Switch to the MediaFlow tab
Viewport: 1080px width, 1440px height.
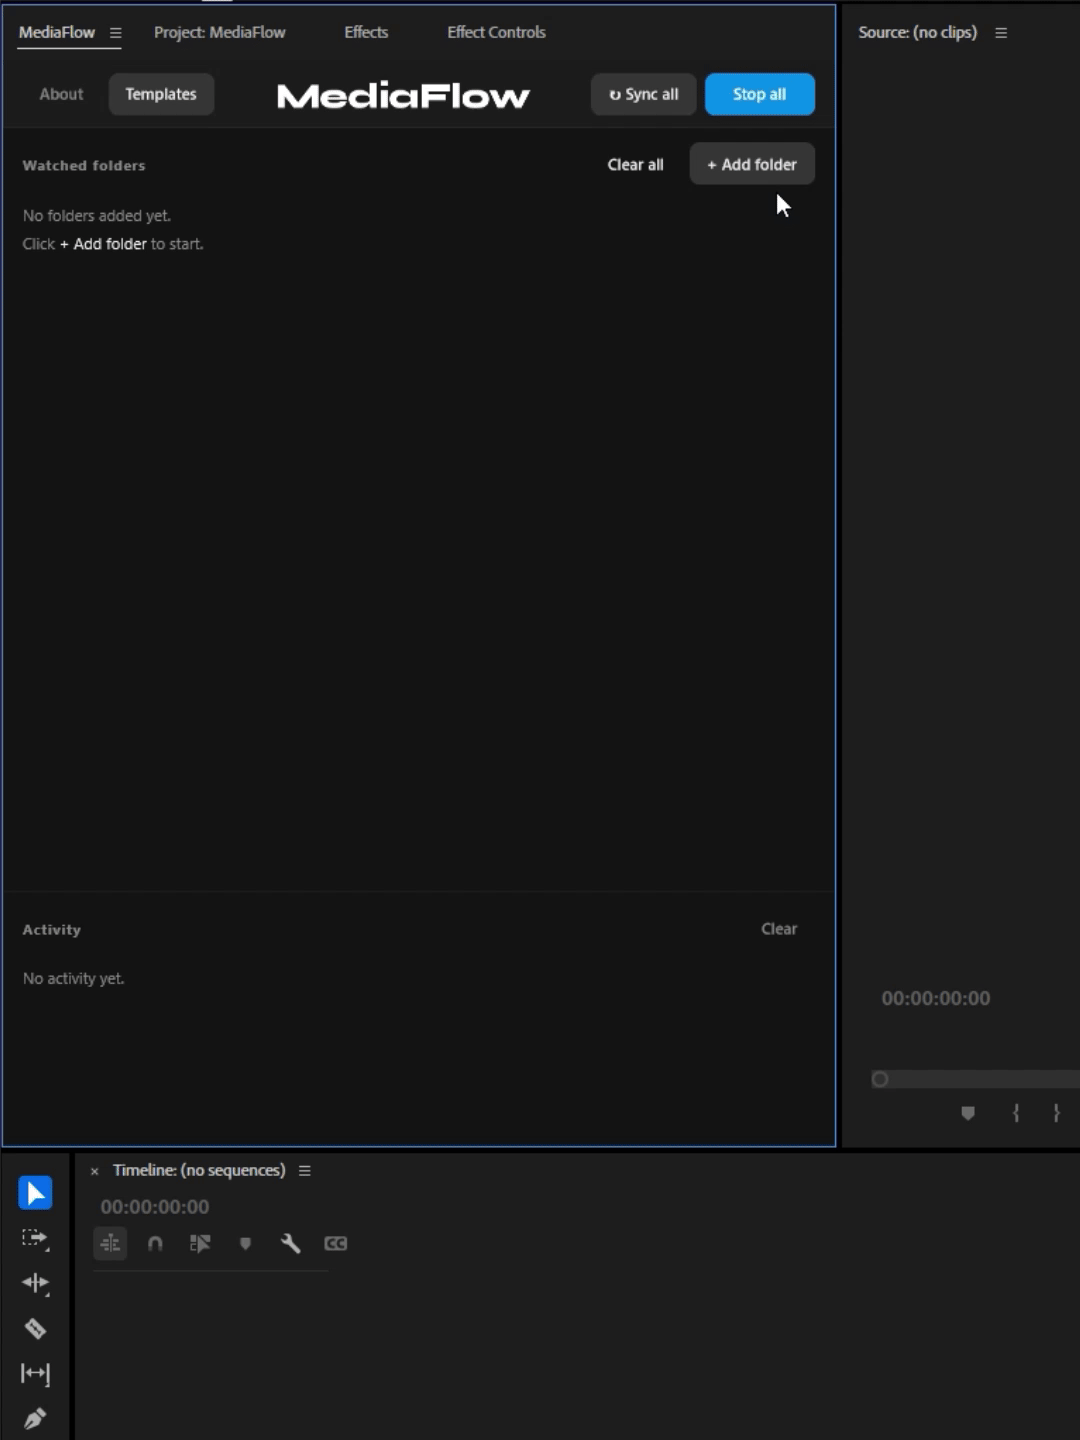coord(57,32)
